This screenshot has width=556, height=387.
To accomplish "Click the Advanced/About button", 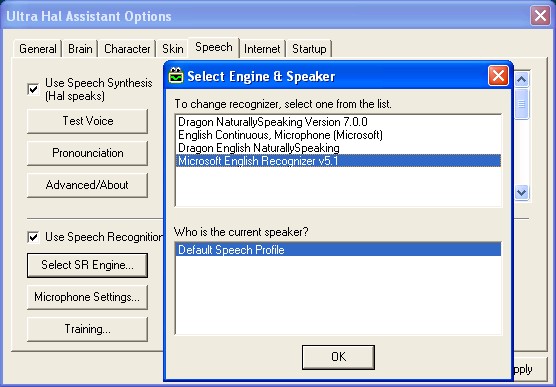I will [88, 185].
